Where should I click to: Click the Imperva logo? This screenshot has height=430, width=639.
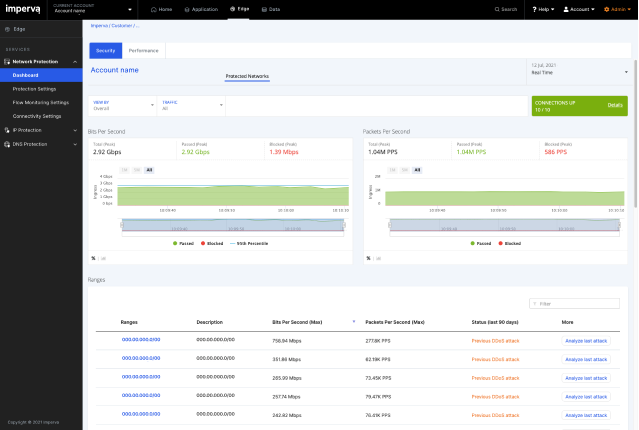(22, 9)
